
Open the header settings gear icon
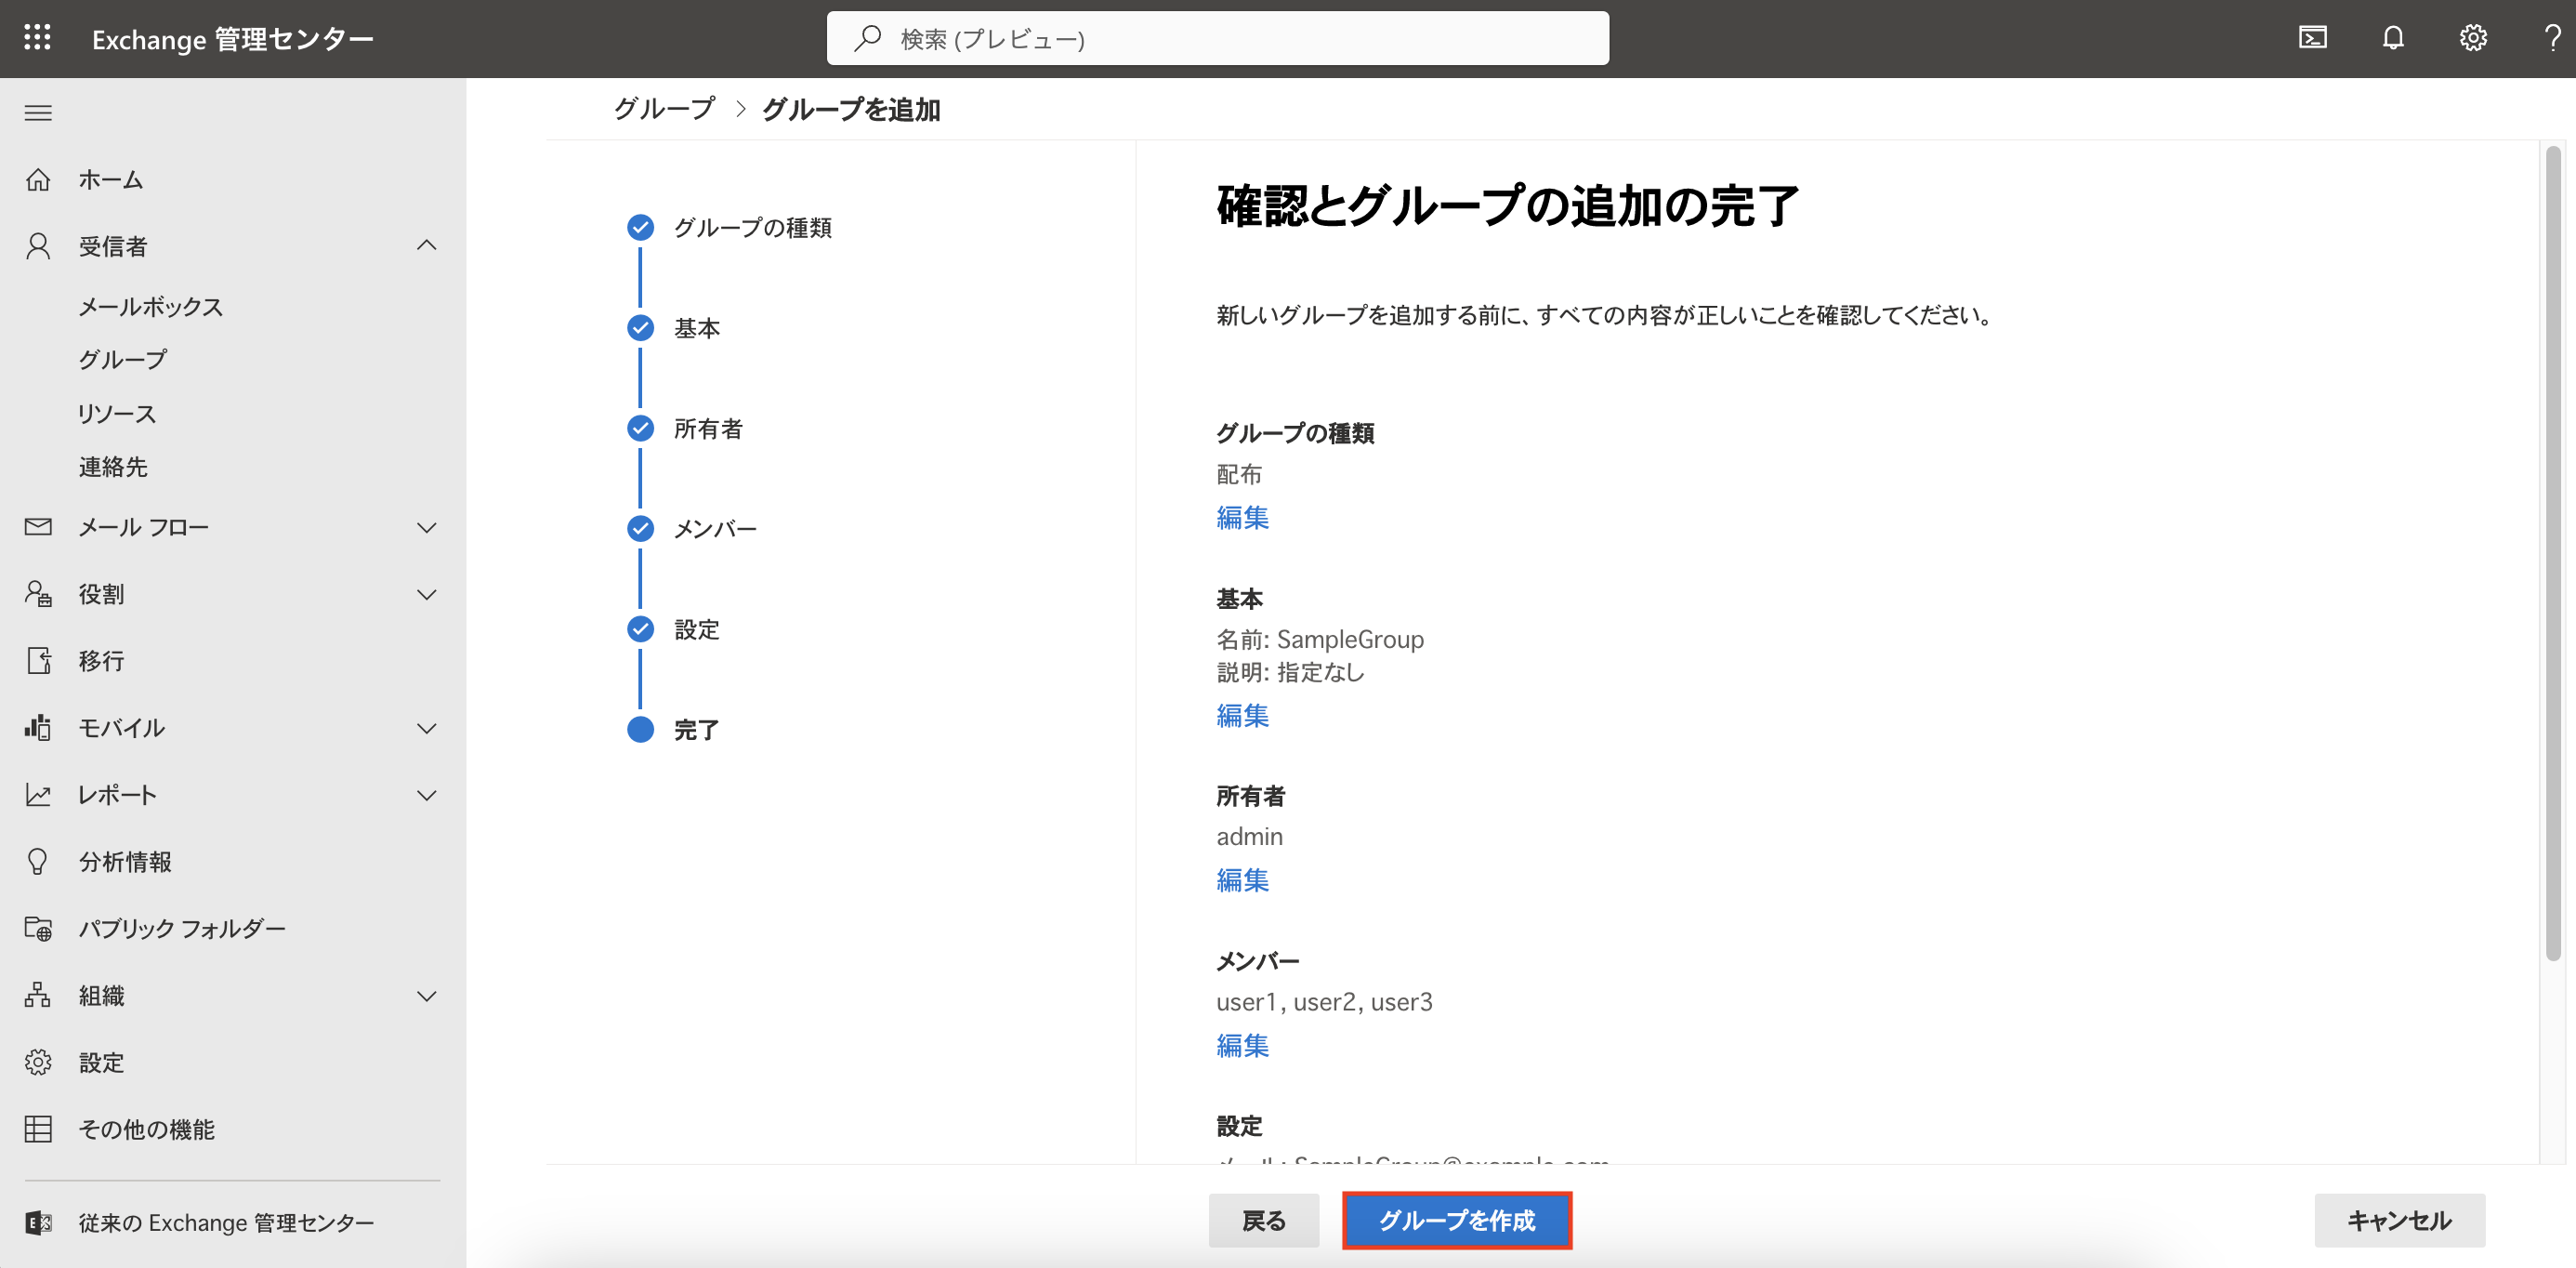coord(2472,38)
